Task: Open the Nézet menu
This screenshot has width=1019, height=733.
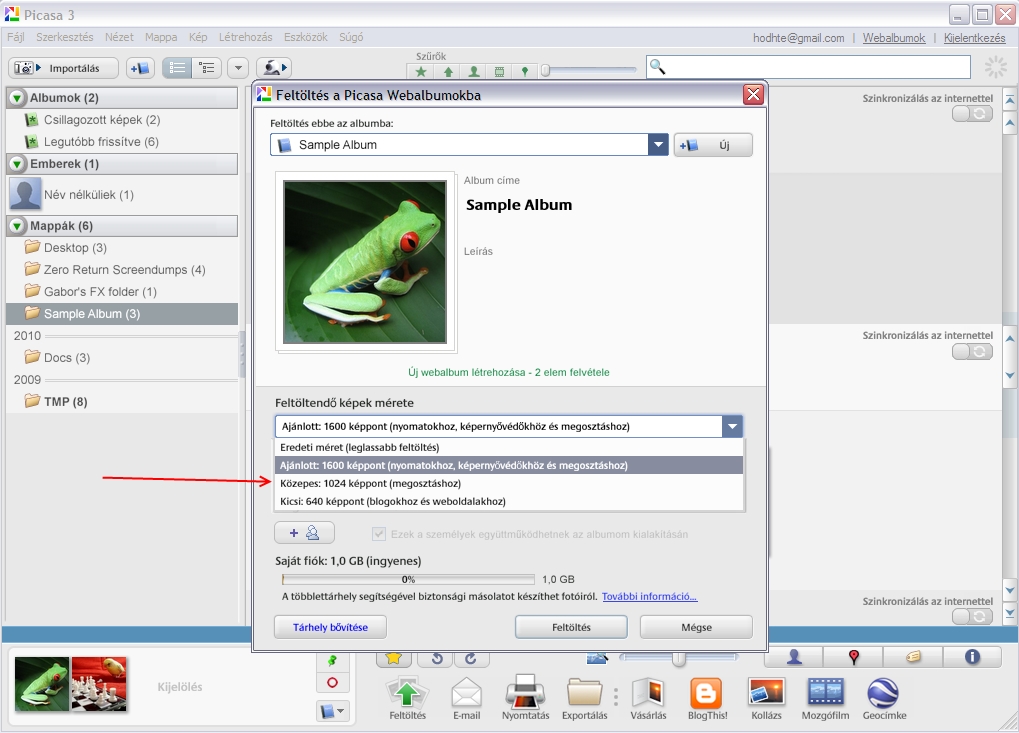Action: (119, 37)
